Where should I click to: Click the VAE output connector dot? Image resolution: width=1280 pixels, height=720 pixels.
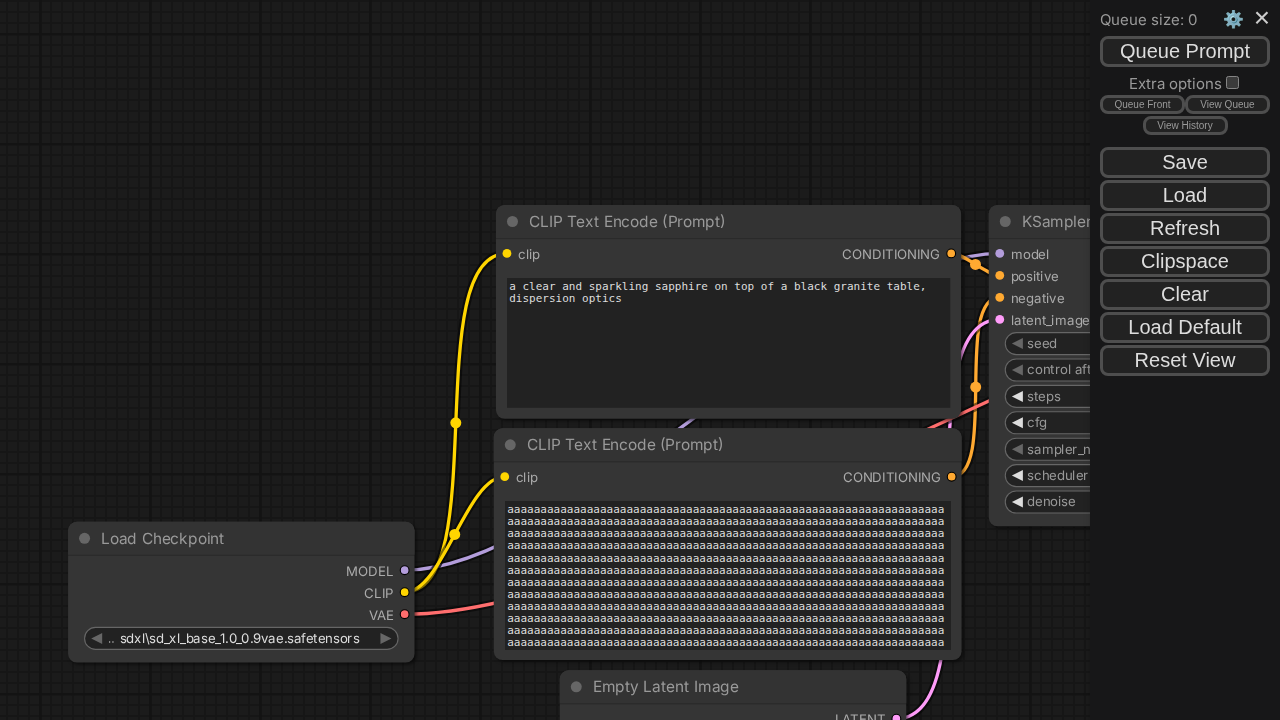click(x=404, y=615)
